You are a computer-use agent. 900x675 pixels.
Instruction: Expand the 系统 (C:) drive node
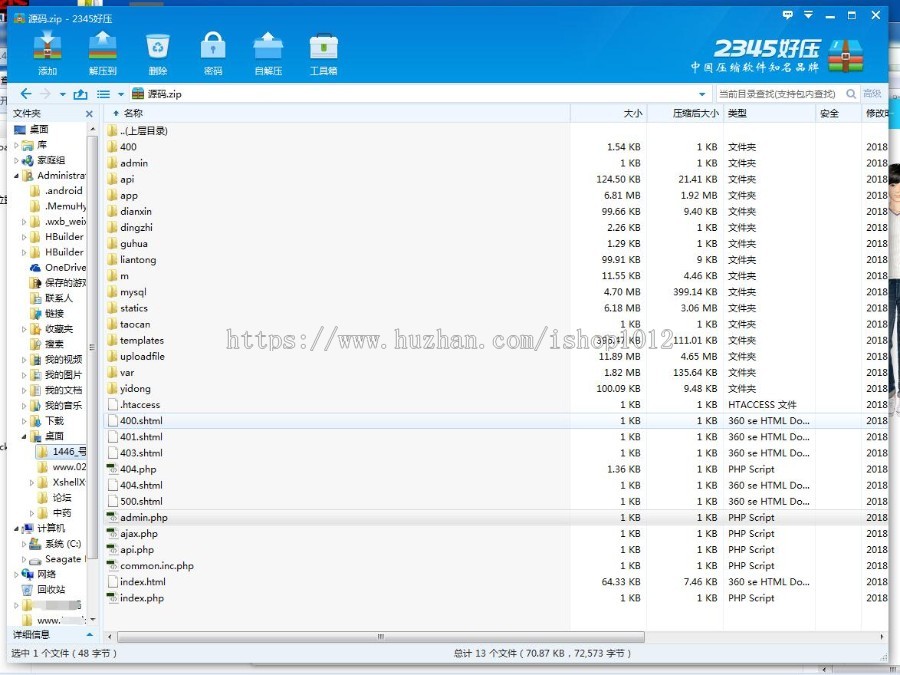[x=24, y=544]
